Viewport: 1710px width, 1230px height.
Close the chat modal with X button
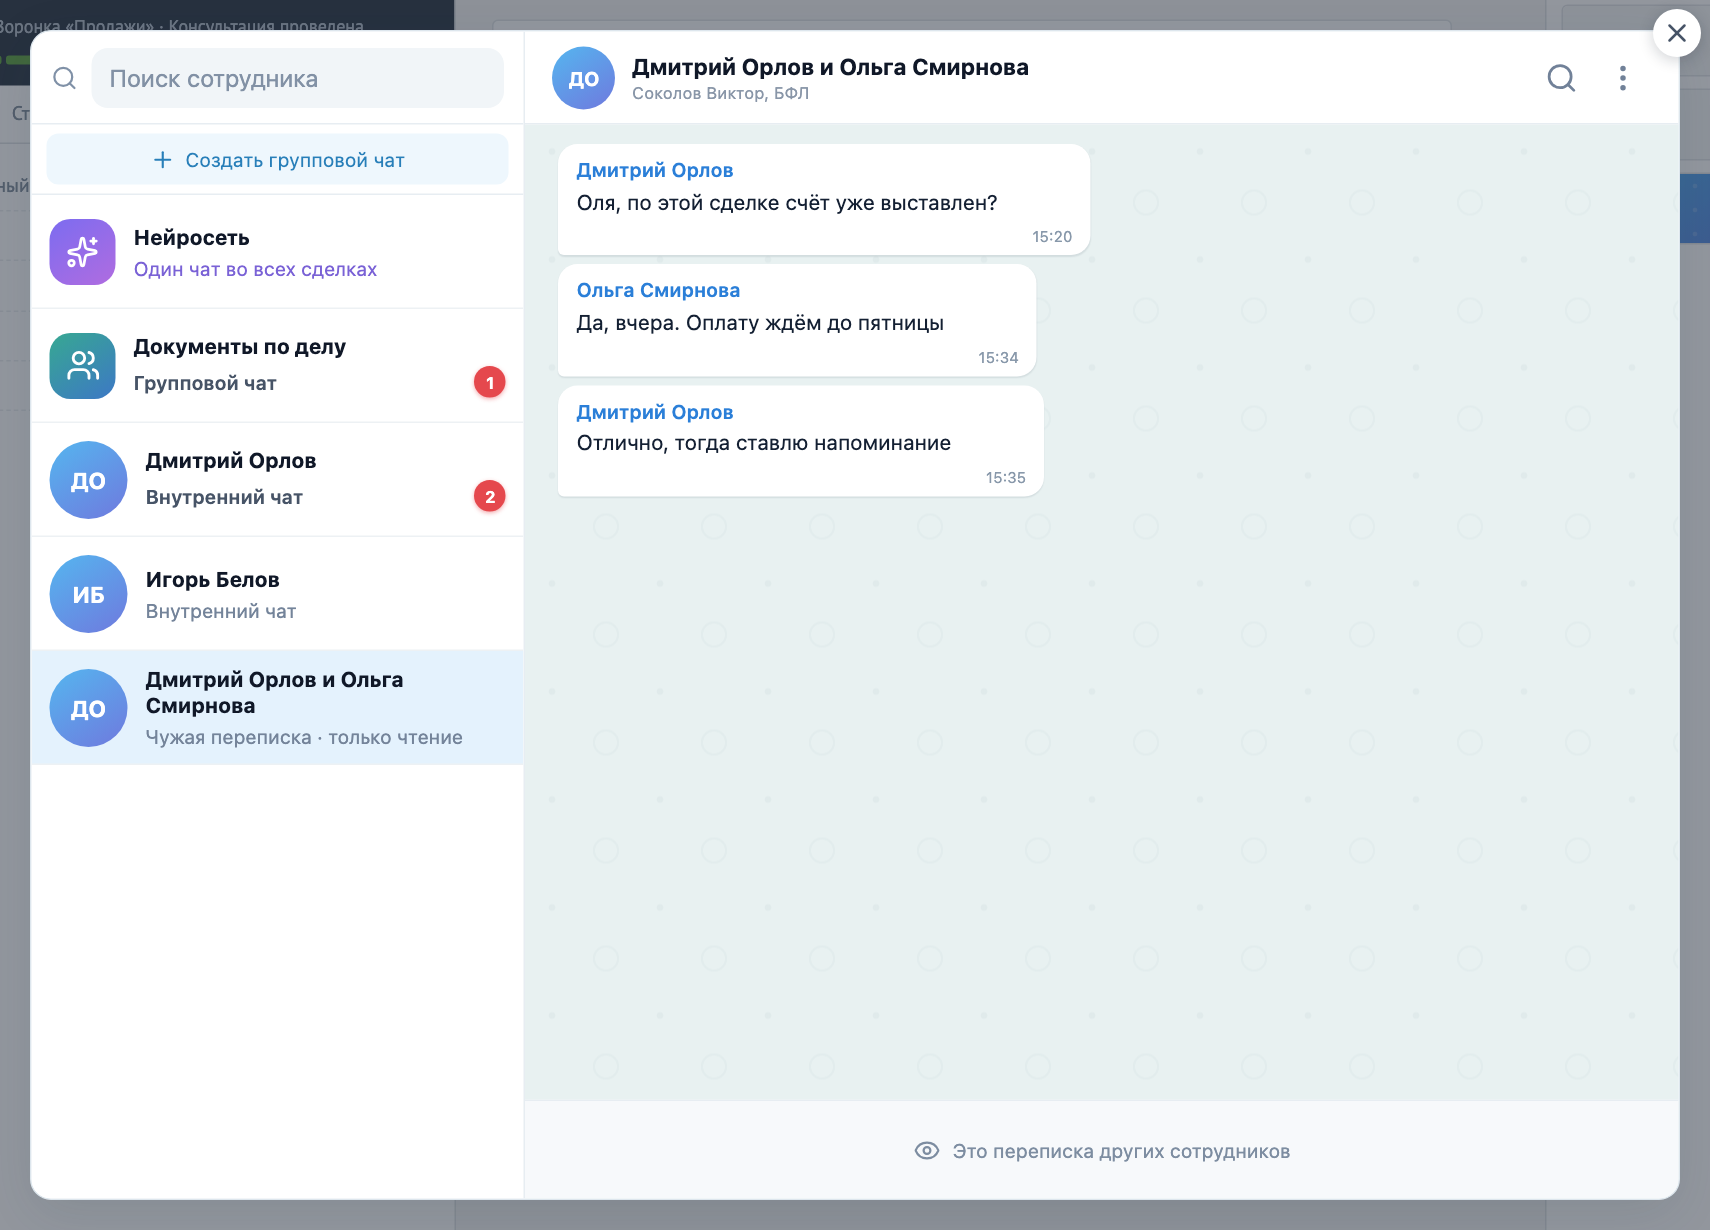click(1677, 33)
